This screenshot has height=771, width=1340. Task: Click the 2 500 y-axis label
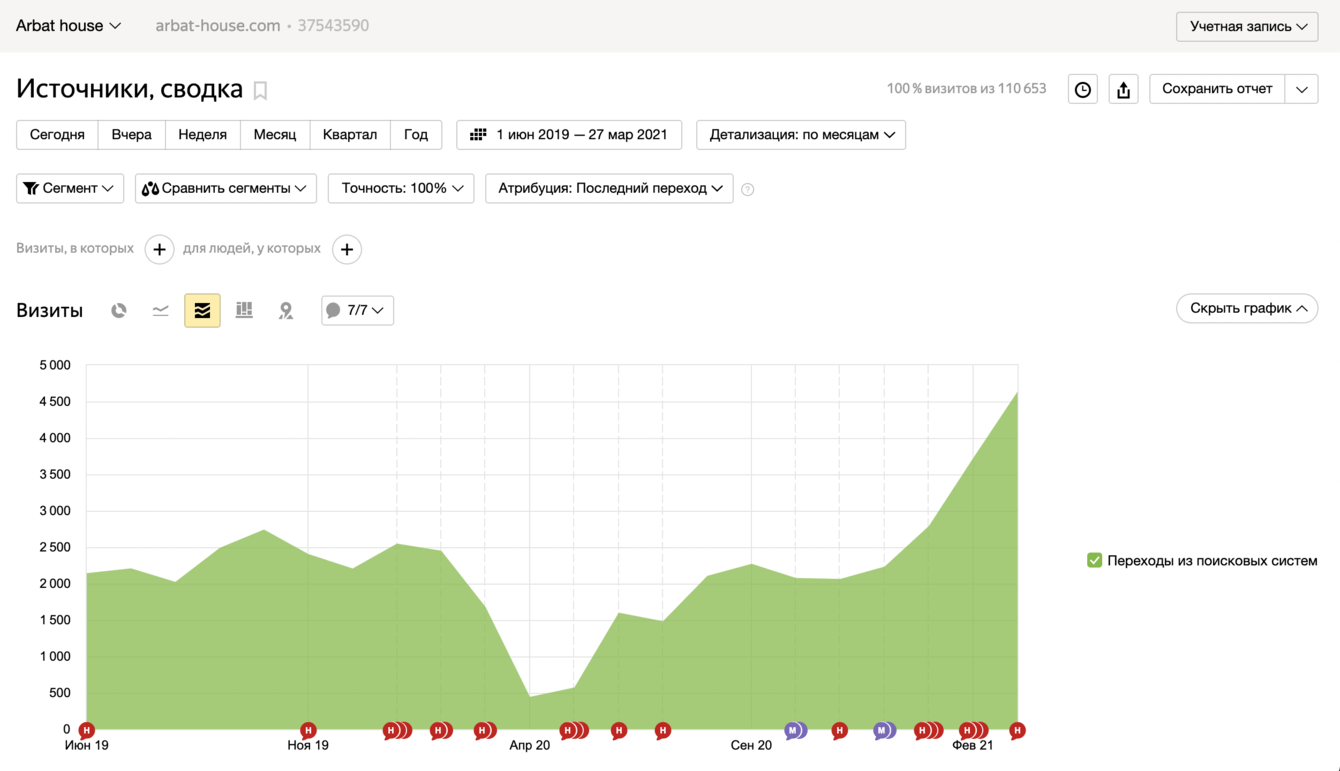point(55,547)
